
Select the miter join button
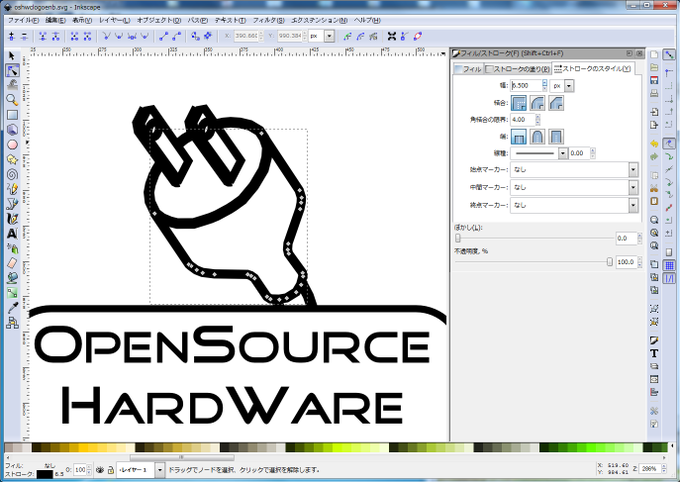[x=519, y=103]
